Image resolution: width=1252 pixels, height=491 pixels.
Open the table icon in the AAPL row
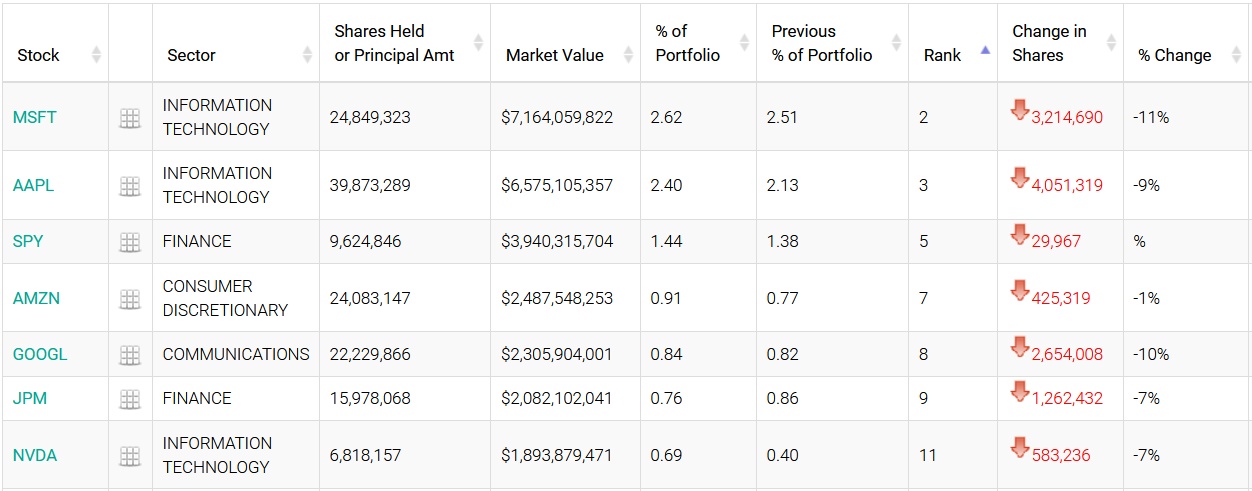pyautogui.click(x=130, y=186)
